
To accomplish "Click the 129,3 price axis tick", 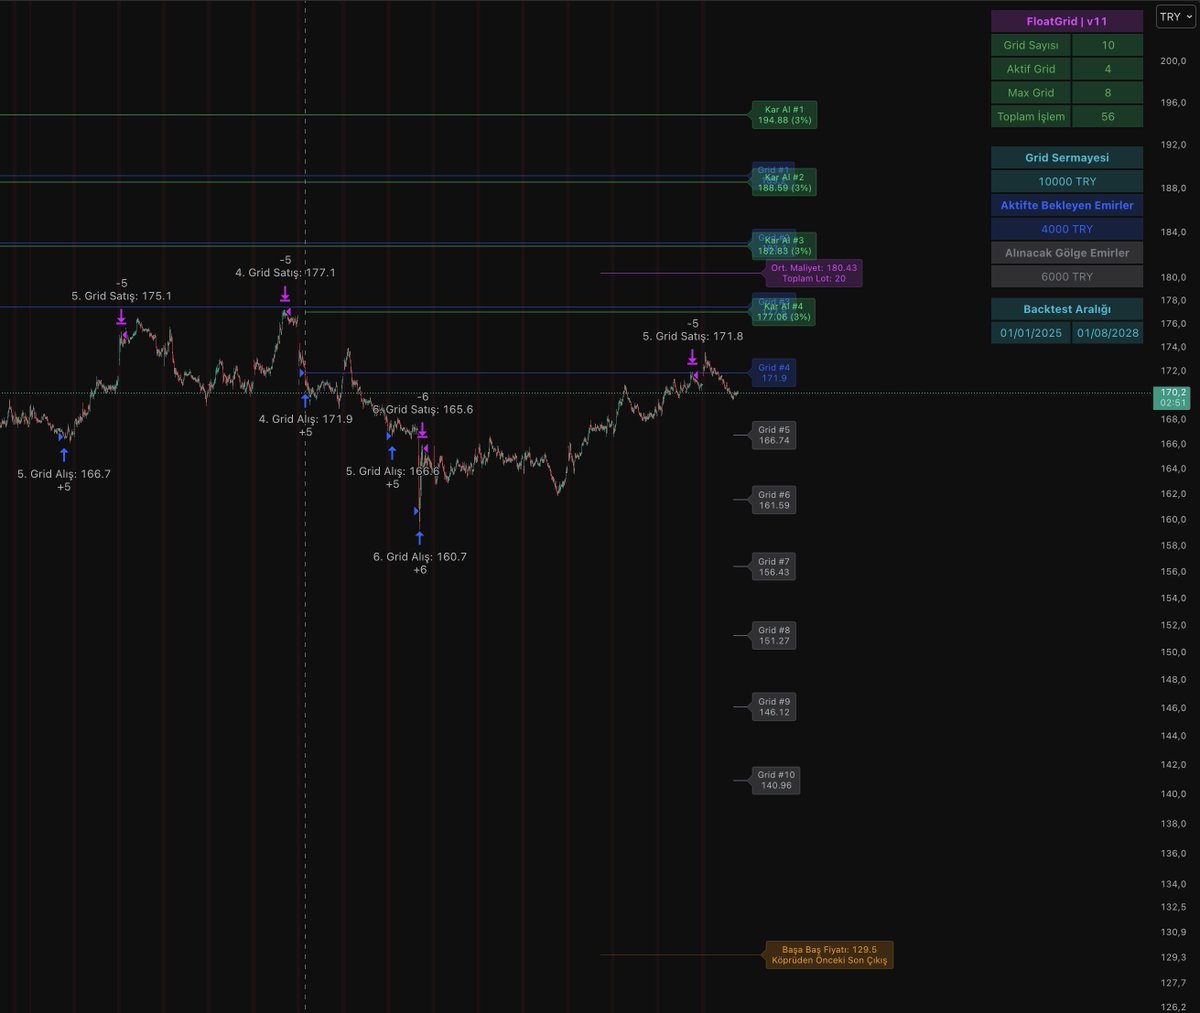I will coord(1172,957).
